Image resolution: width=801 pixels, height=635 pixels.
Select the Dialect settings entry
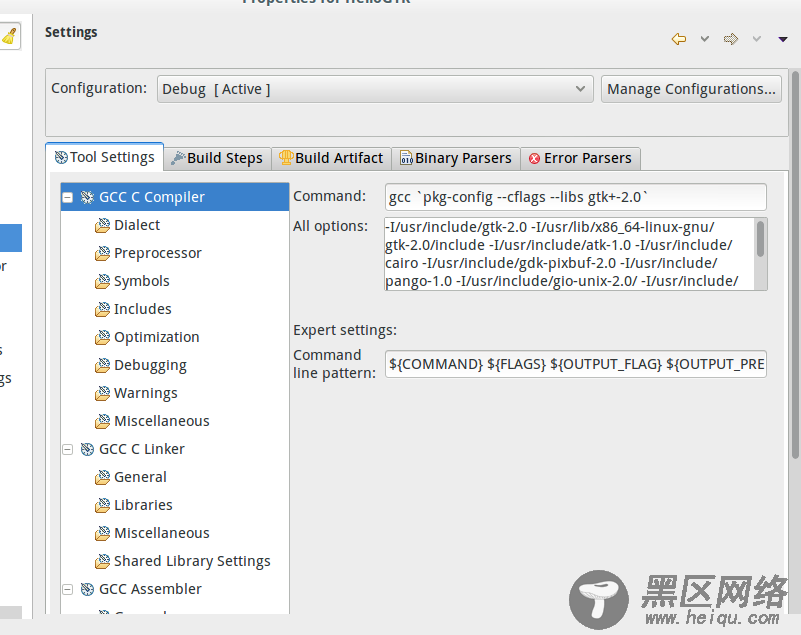tap(137, 225)
